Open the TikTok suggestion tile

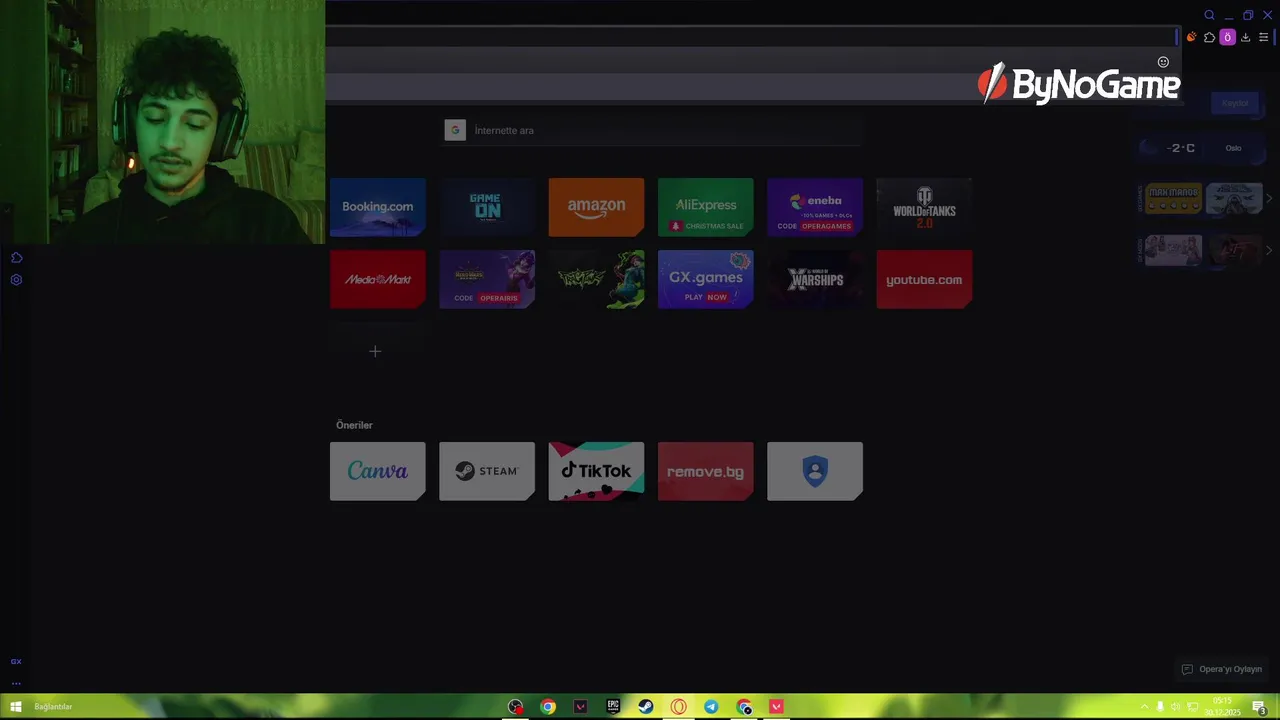click(596, 471)
